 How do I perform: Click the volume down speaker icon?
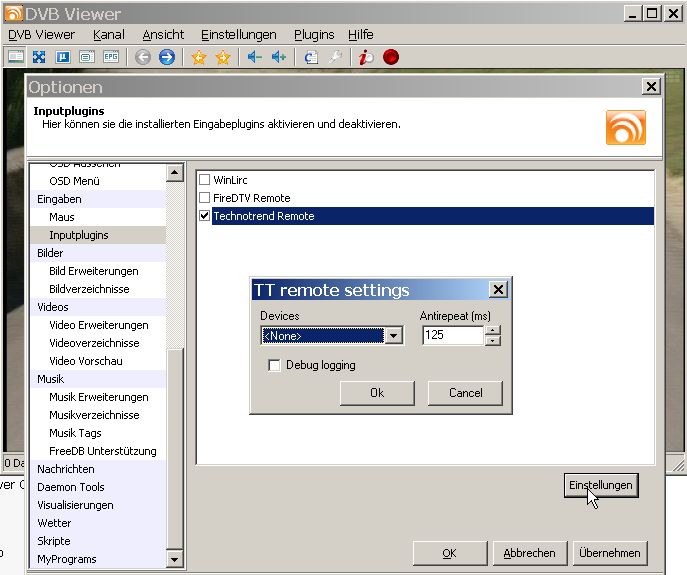pyautogui.click(x=255, y=57)
